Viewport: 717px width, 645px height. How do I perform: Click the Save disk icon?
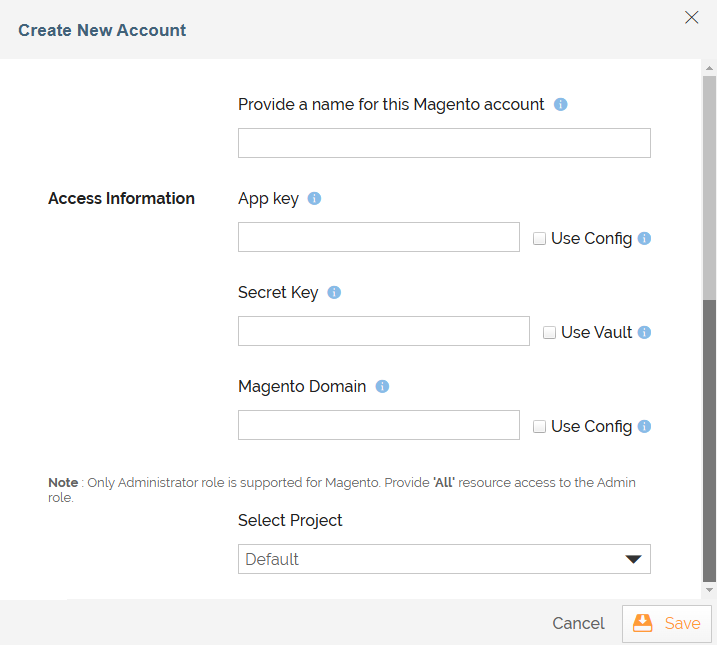(642, 623)
